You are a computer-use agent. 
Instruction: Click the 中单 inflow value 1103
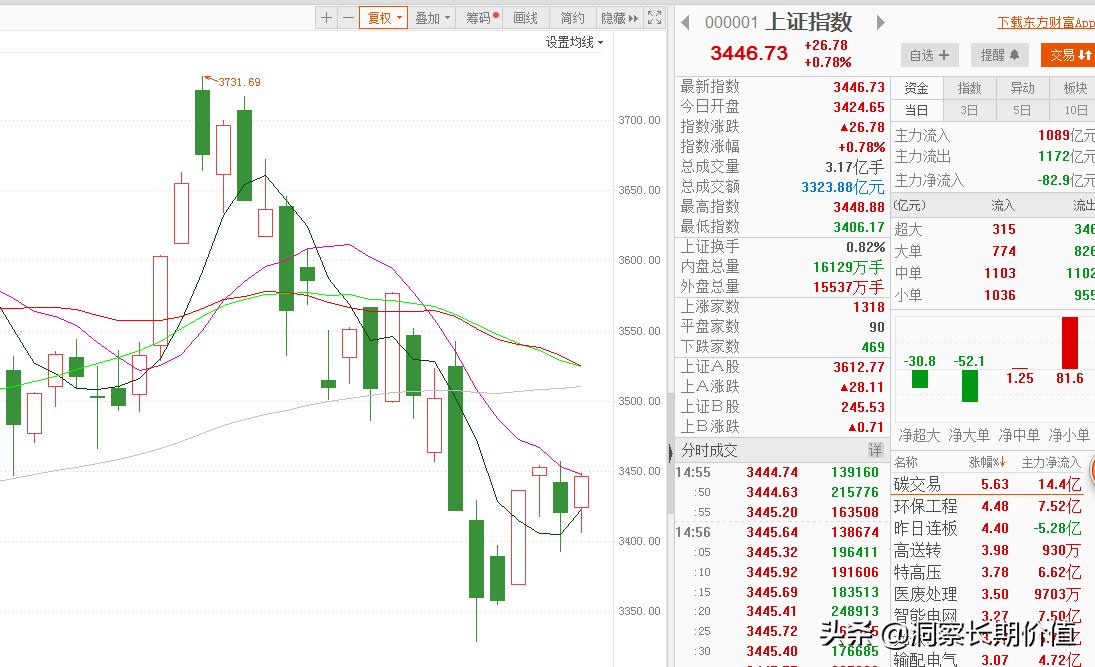pos(999,273)
